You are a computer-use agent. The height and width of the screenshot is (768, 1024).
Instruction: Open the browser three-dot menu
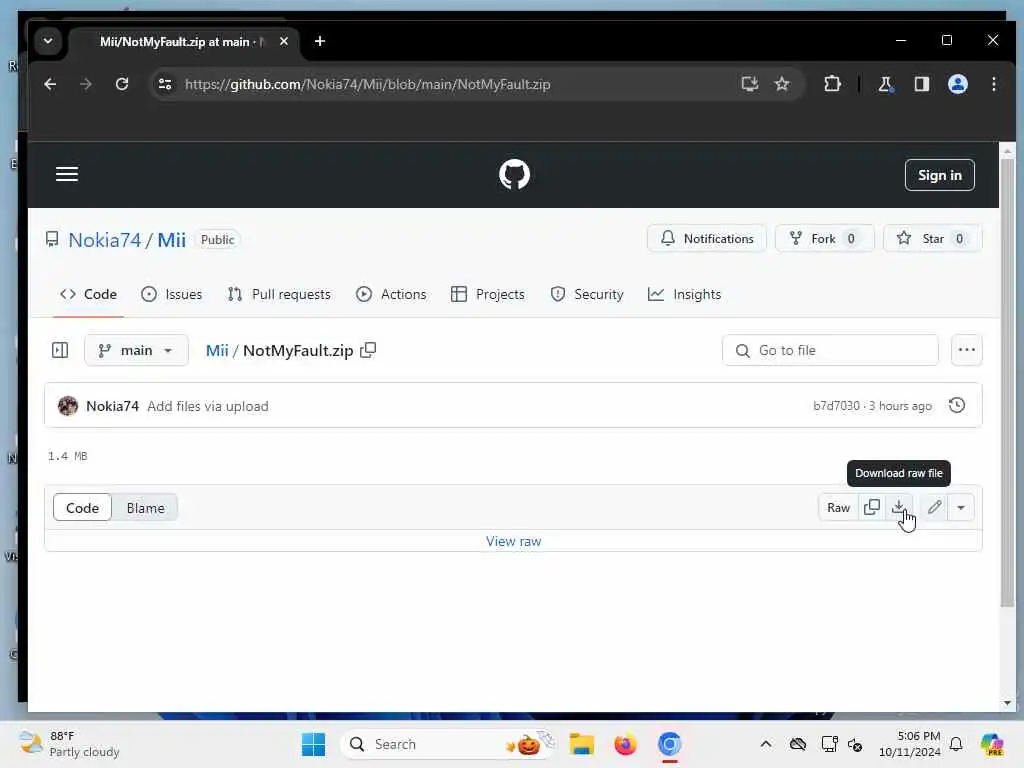993,84
